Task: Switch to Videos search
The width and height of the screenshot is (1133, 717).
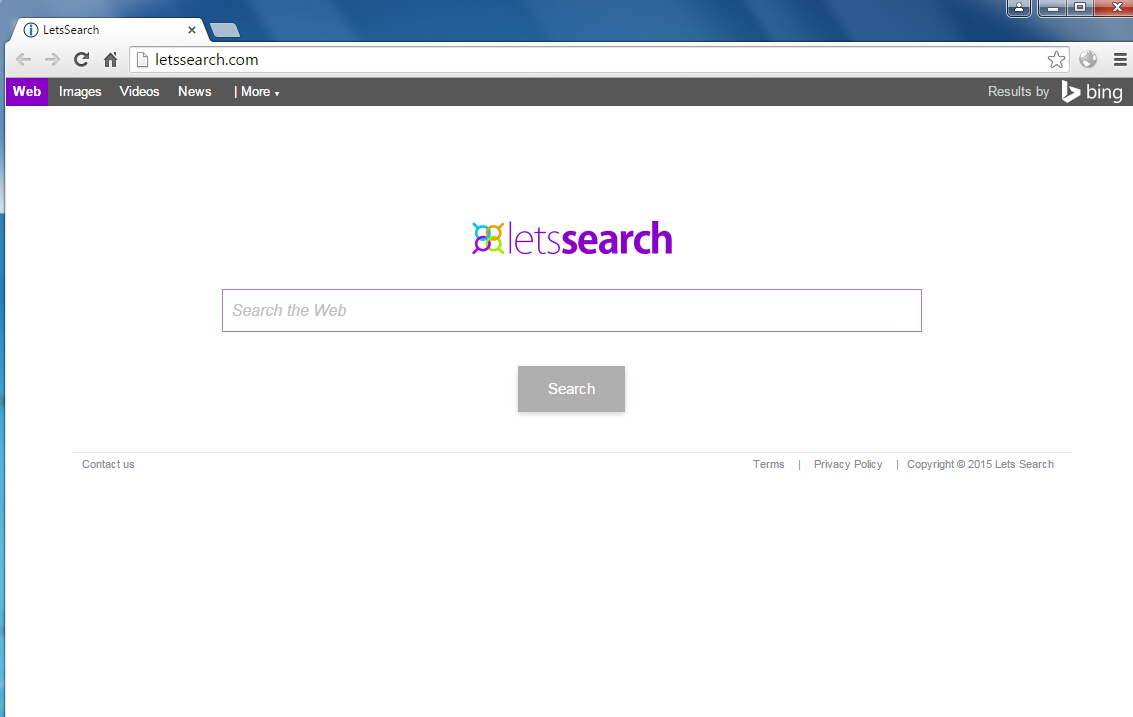Action: (x=139, y=92)
